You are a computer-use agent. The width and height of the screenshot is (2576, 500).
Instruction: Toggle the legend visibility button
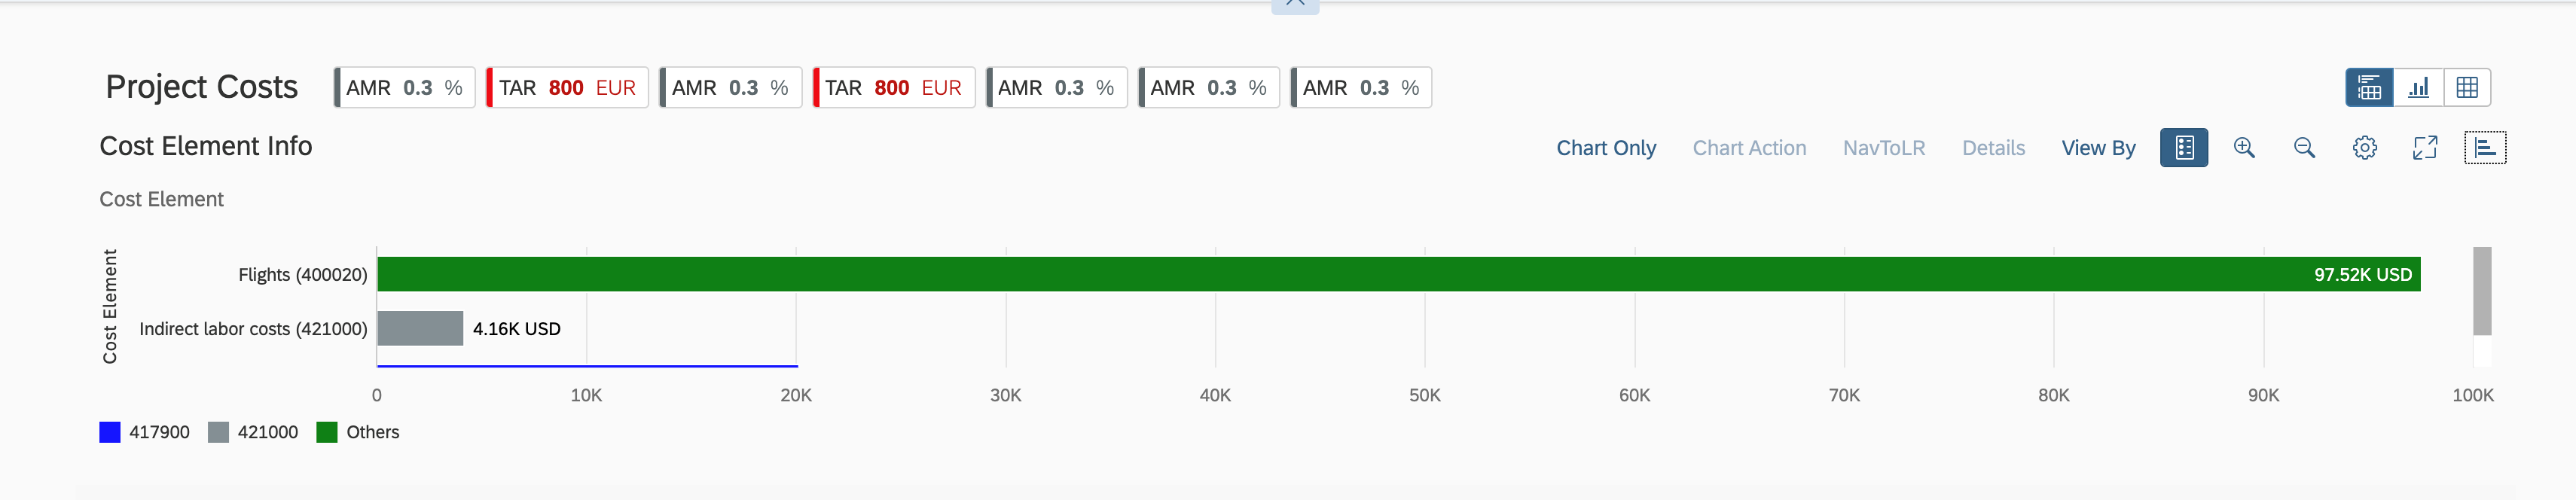click(2184, 148)
